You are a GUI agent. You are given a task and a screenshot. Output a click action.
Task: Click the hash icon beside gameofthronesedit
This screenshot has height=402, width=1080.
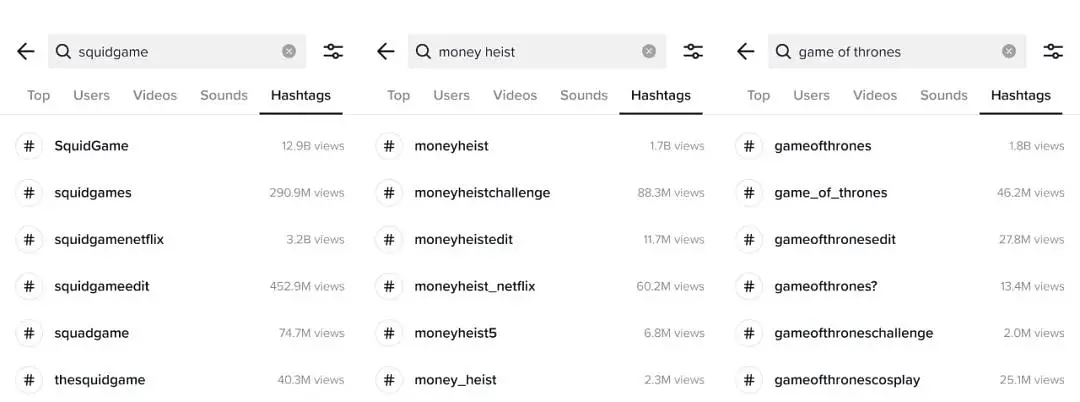(749, 240)
